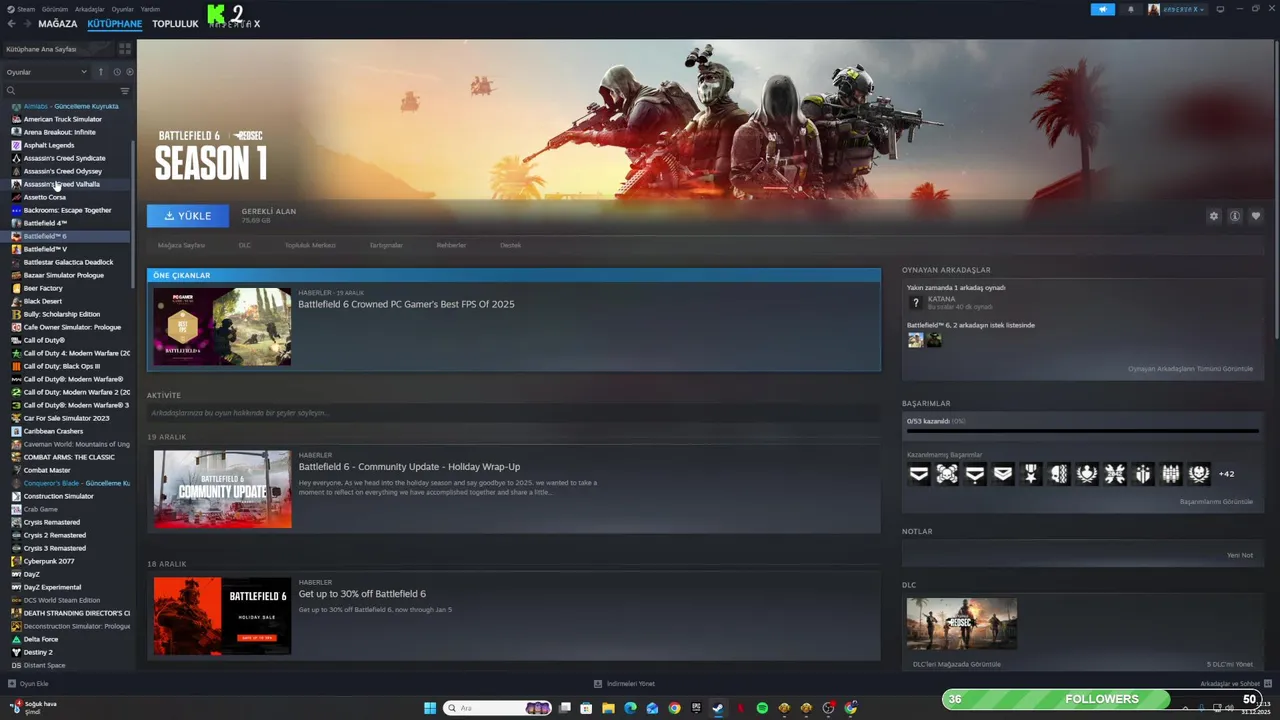Open the Steam icon in Windows taskbar
Viewport: 1280px width, 720px height.
718,708
